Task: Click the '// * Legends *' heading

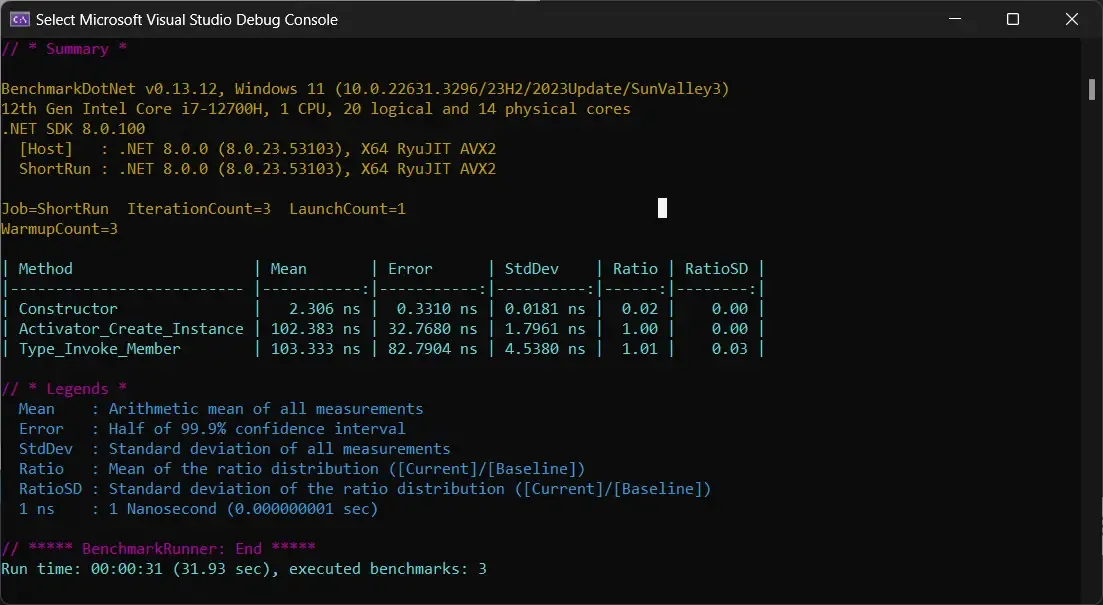Action: (x=64, y=389)
